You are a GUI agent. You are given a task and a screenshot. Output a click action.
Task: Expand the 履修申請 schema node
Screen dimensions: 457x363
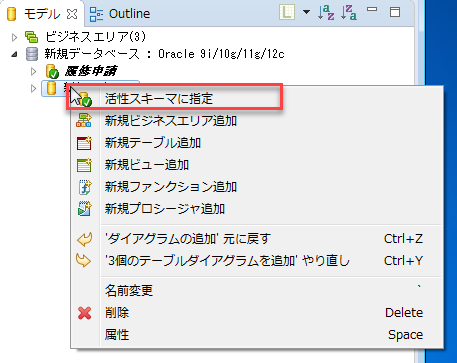click(x=33, y=71)
